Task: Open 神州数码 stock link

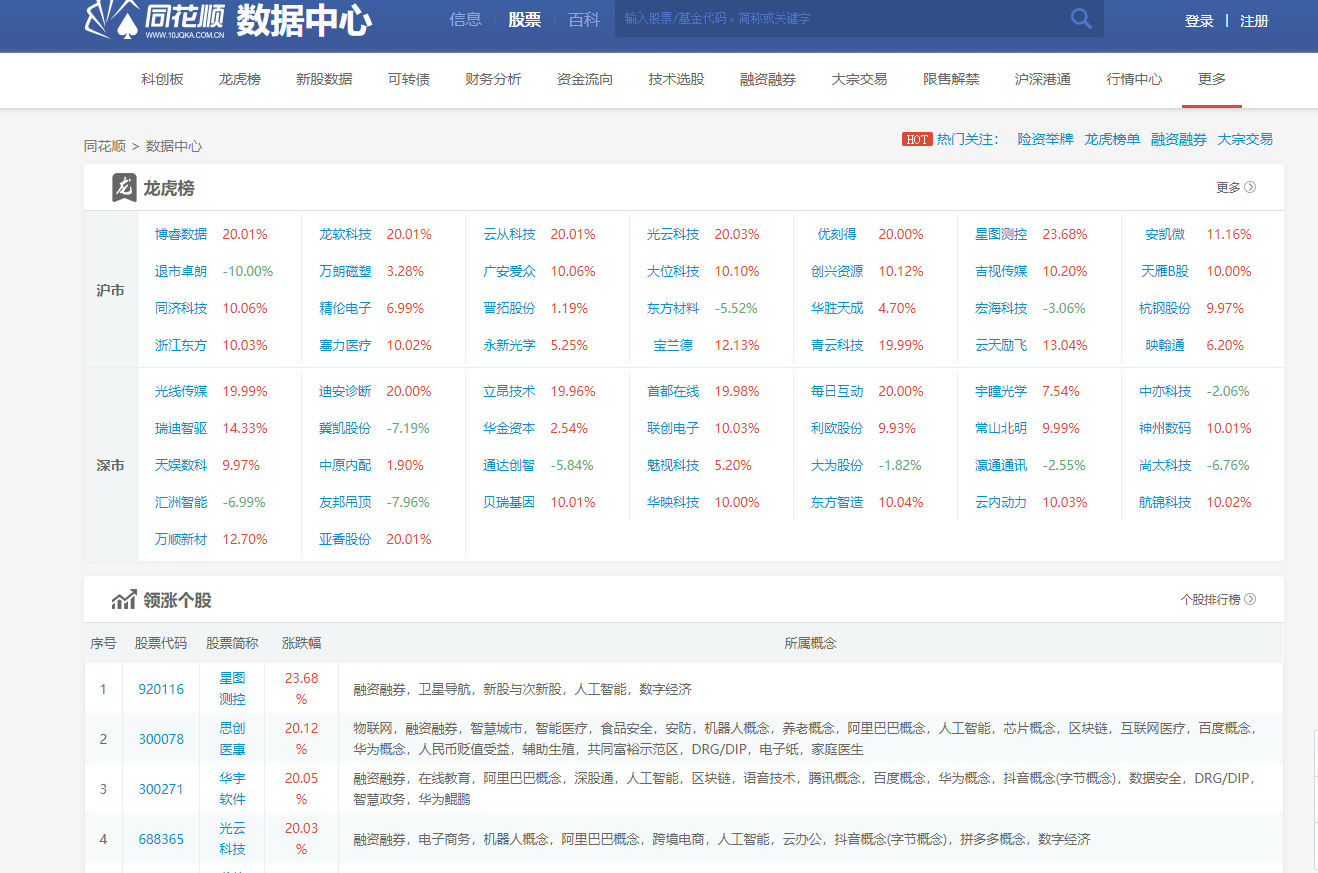Action: click(1165, 428)
